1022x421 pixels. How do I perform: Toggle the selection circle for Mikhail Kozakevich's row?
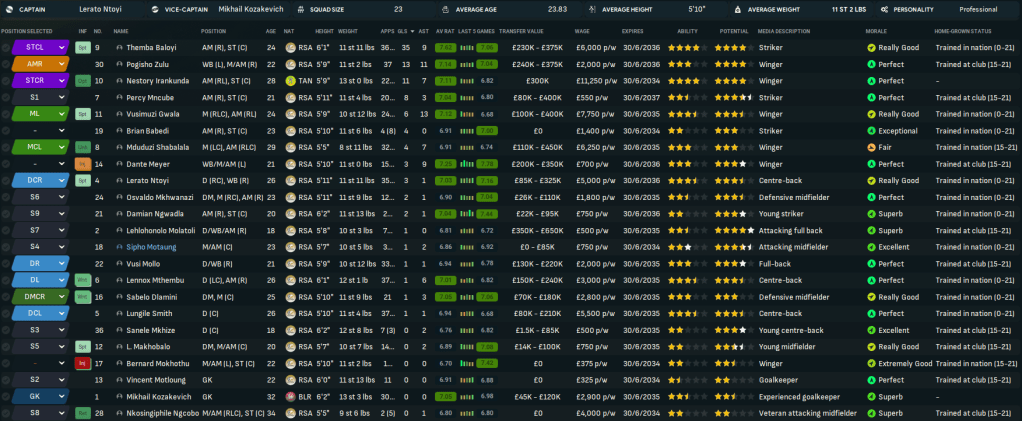point(6,396)
